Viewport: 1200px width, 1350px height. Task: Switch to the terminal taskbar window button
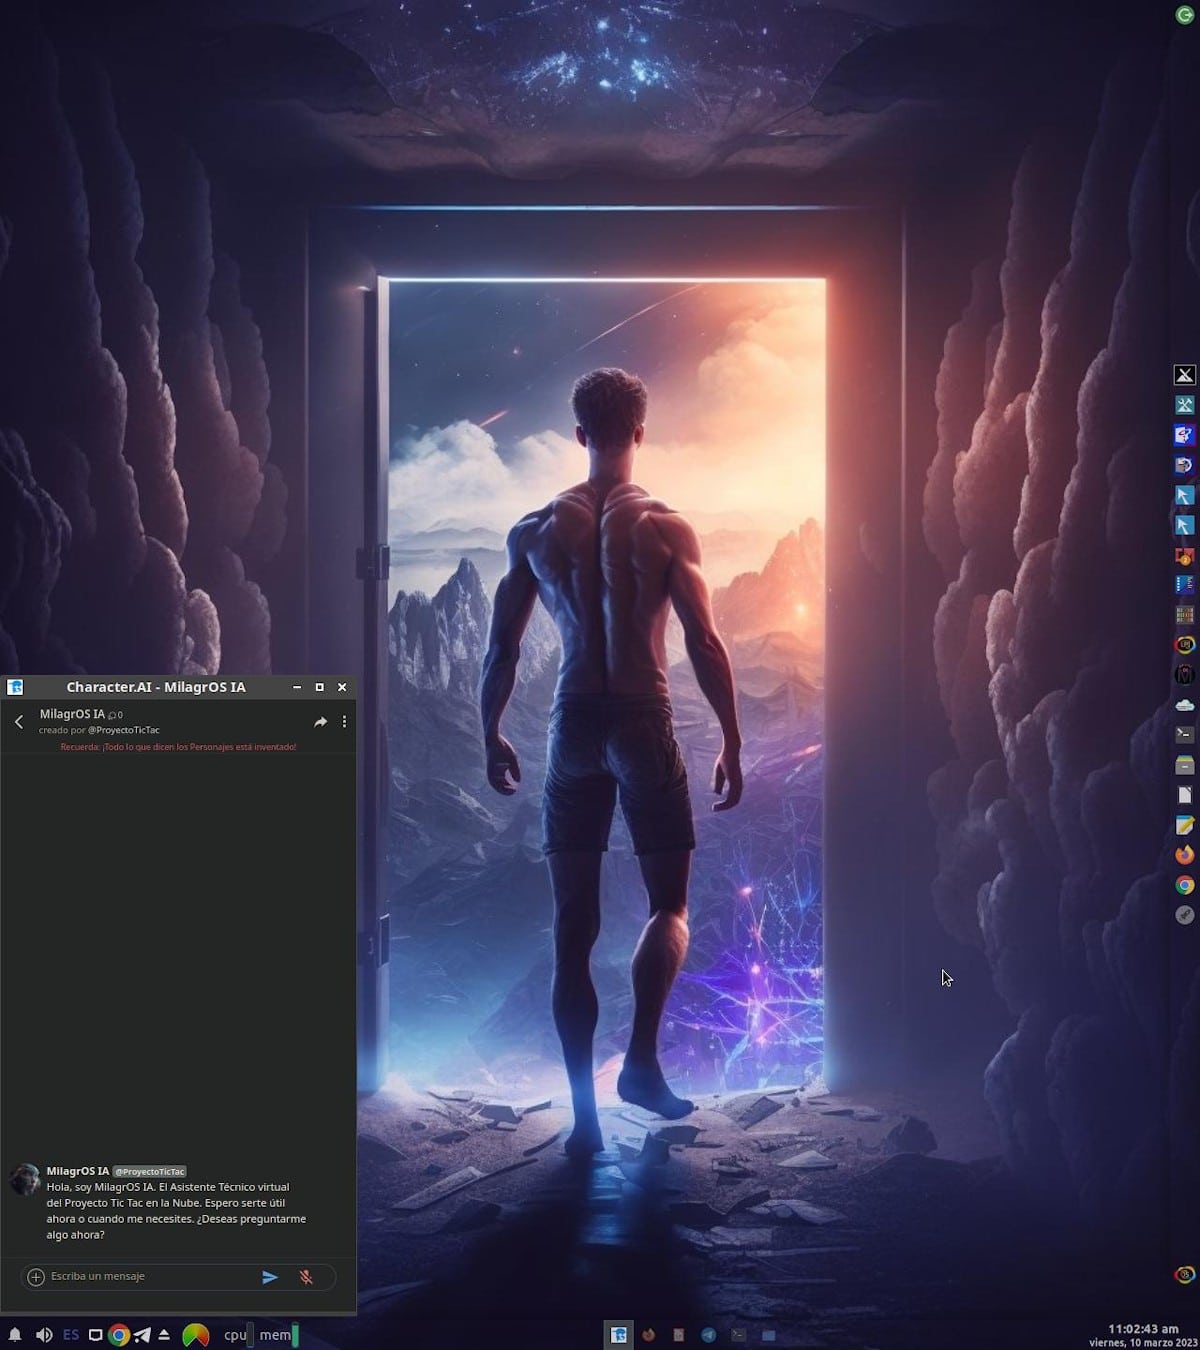click(738, 1335)
